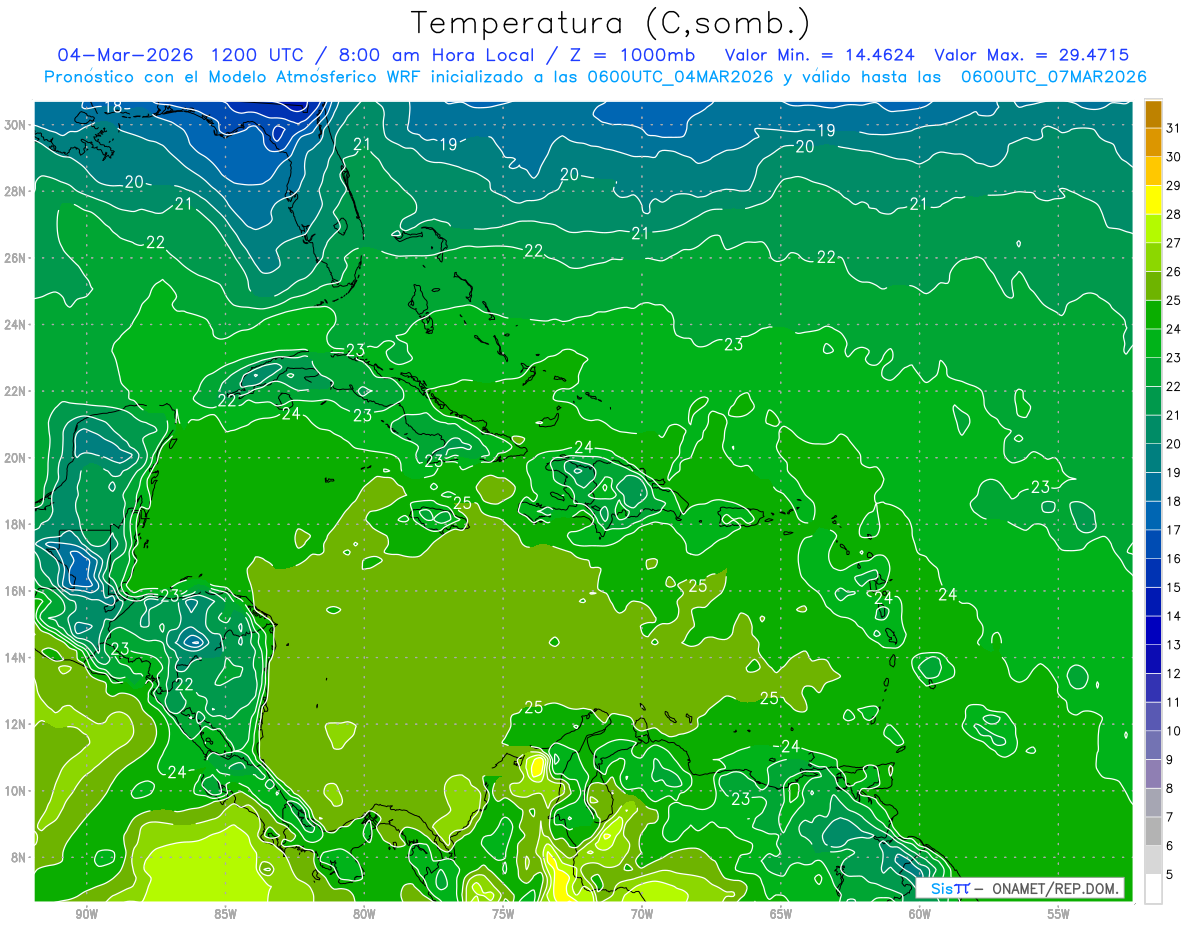Click the "80W" longitude axis label
The image size is (1200, 927).
pos(364,914)
